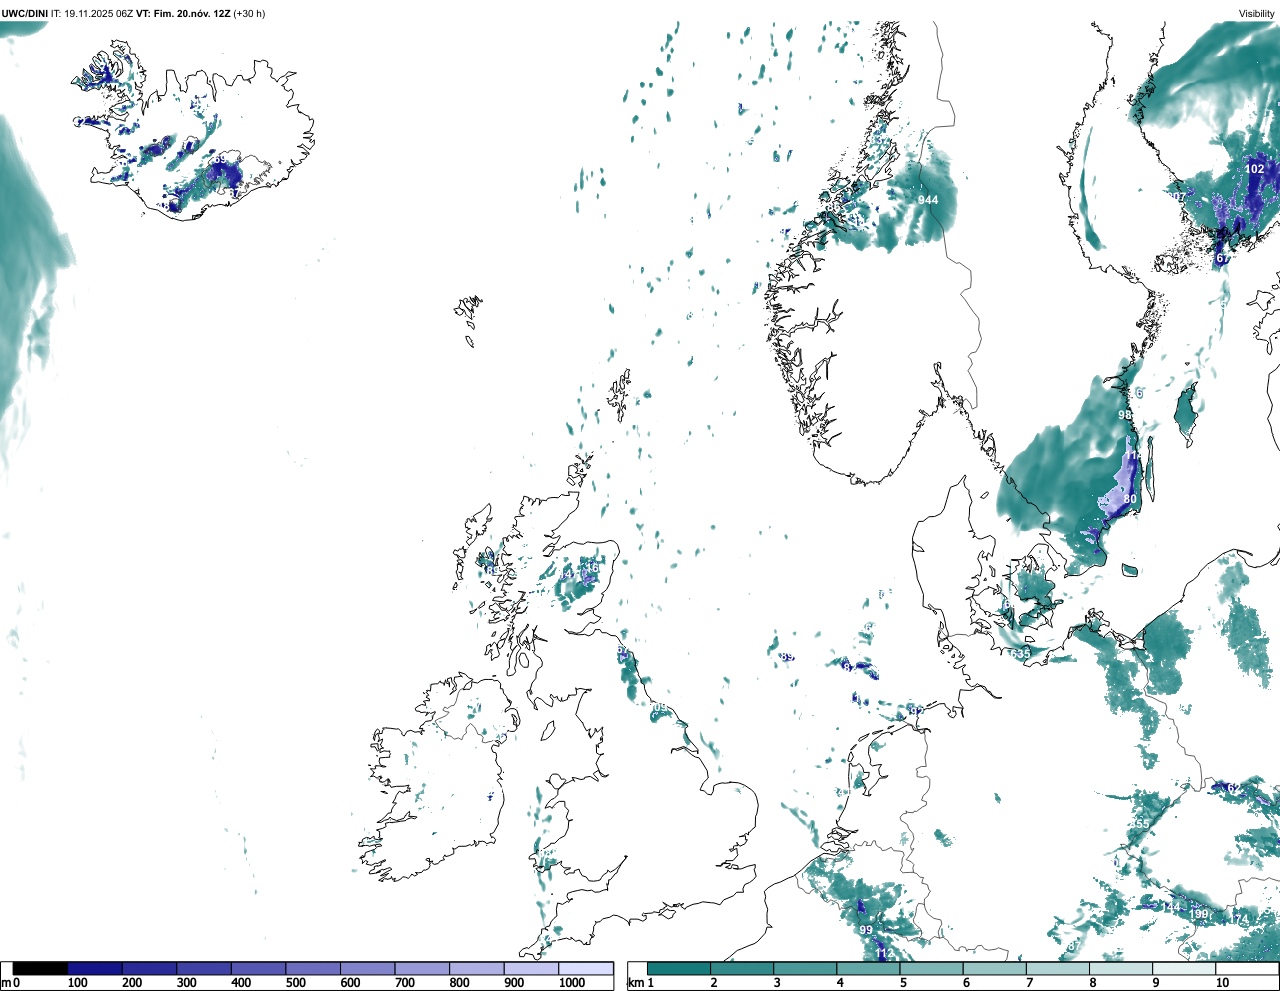Click the "102" value label over Finland
This screenshot has width=1280, height=991.
(x=1255, y=169)
